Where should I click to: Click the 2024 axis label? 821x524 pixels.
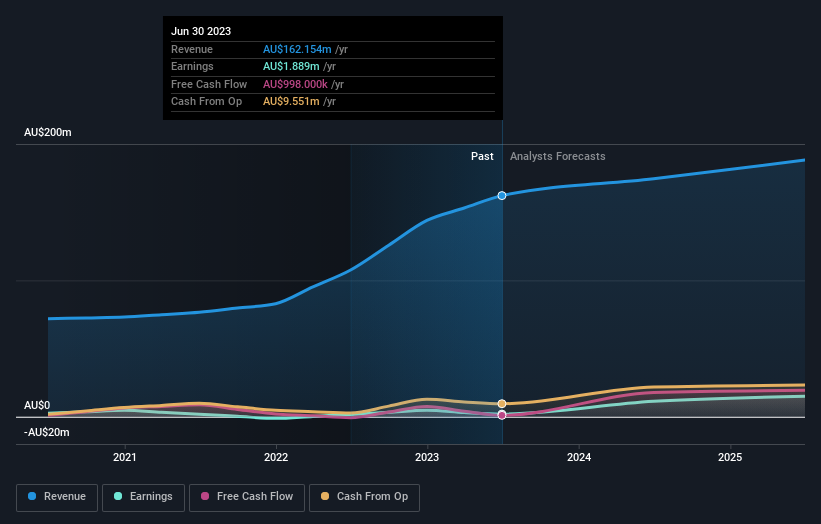(x=579, y=458)
